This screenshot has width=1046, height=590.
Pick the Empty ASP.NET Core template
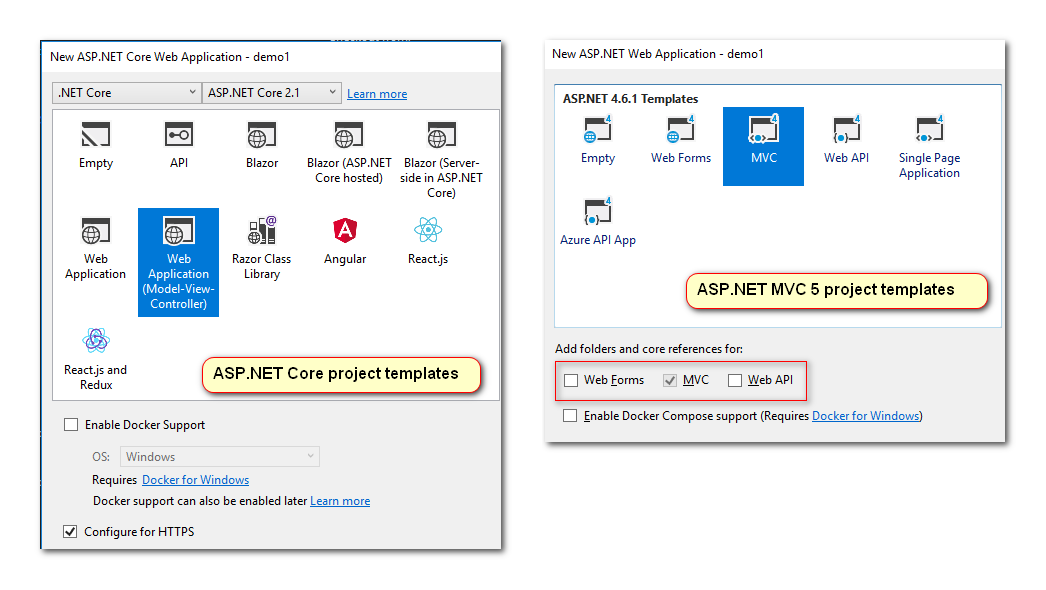pos(95,145)
